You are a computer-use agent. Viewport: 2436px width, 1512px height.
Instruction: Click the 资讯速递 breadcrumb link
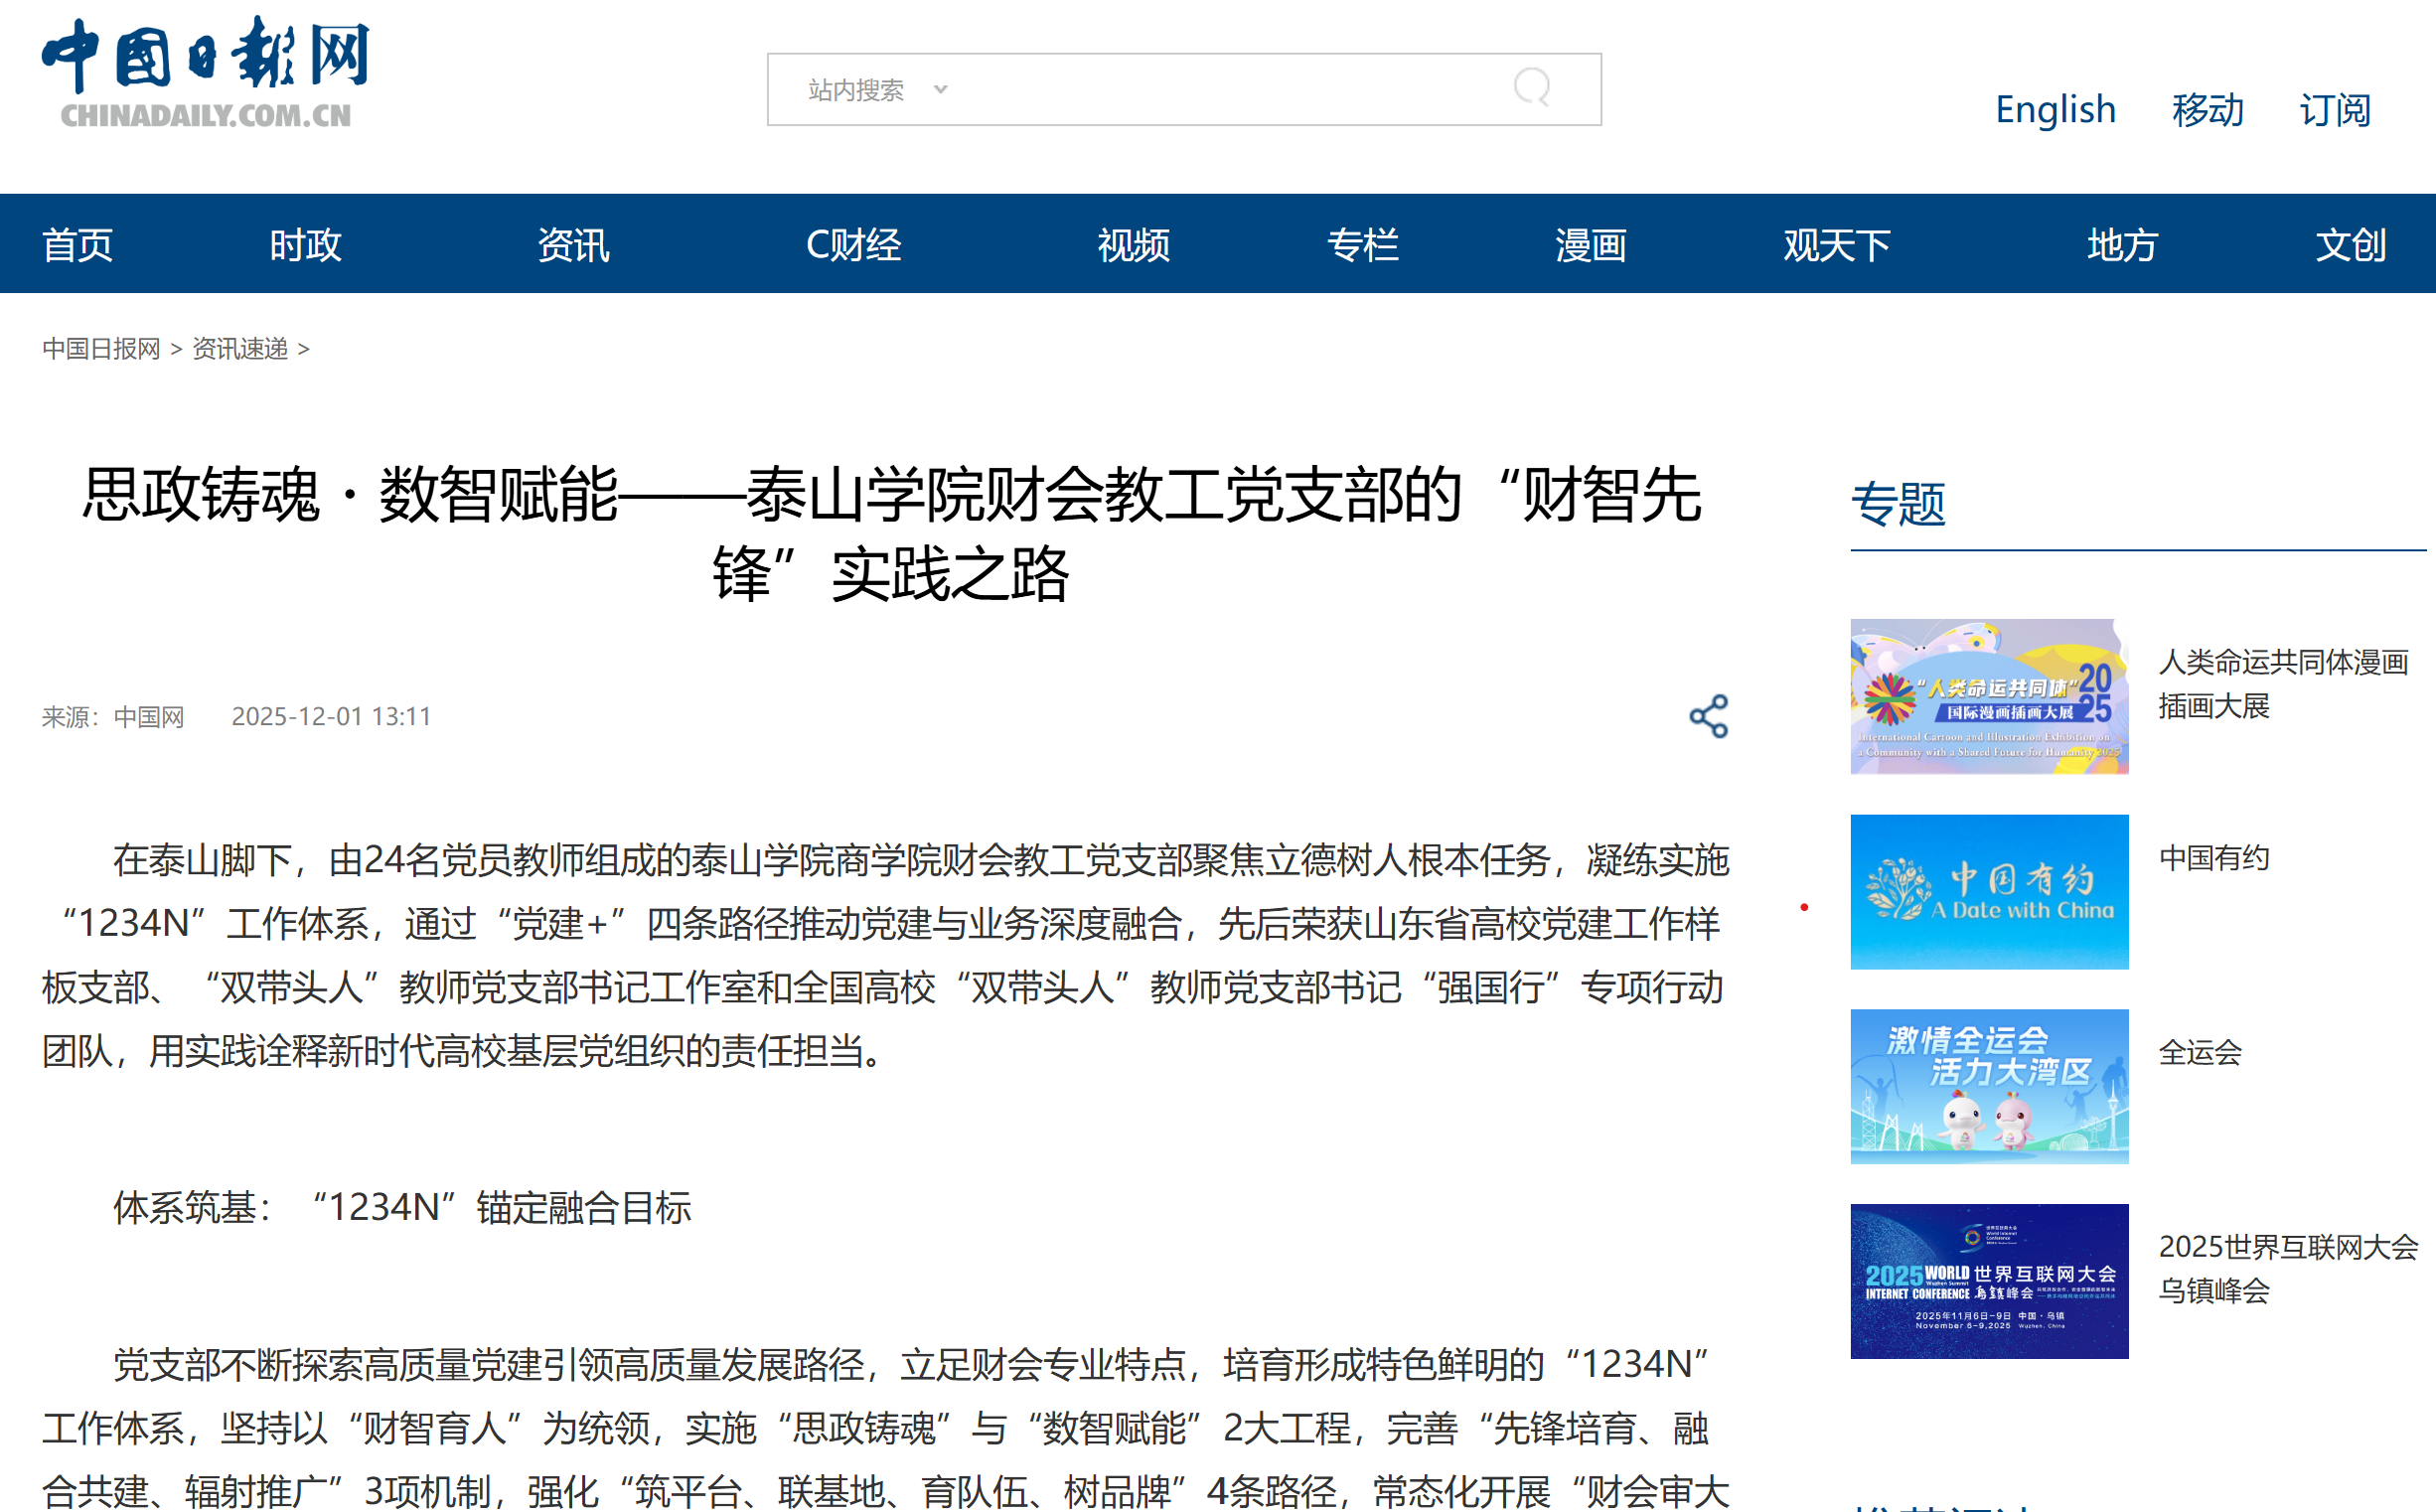click(x=240, y=349)
